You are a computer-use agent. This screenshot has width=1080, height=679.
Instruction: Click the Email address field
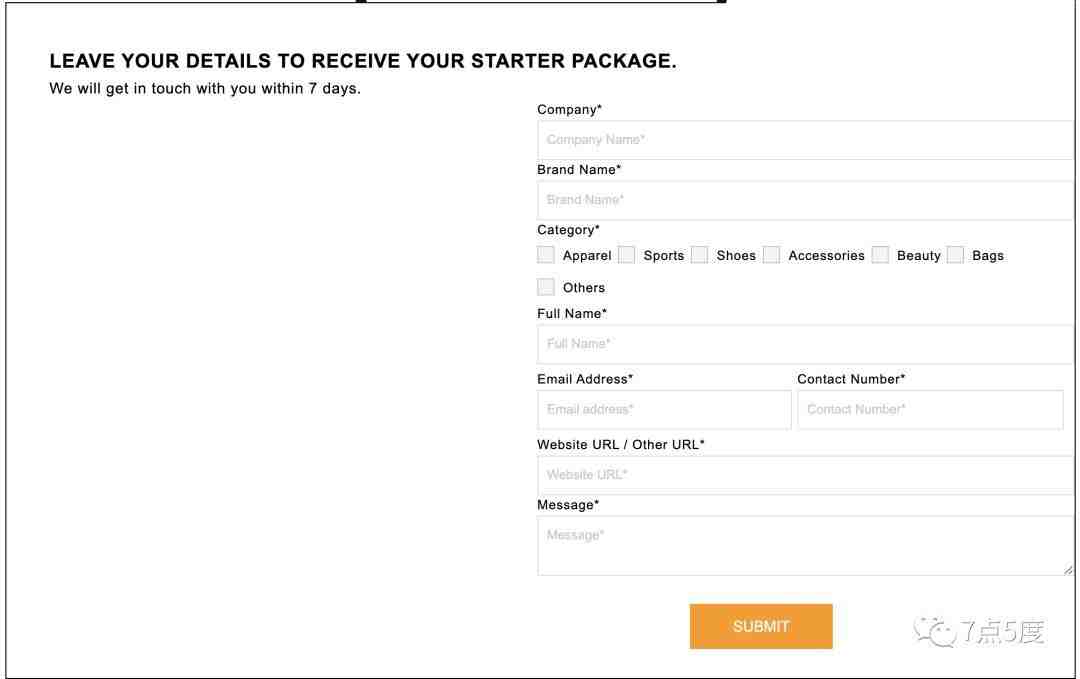tap(664, 410)
